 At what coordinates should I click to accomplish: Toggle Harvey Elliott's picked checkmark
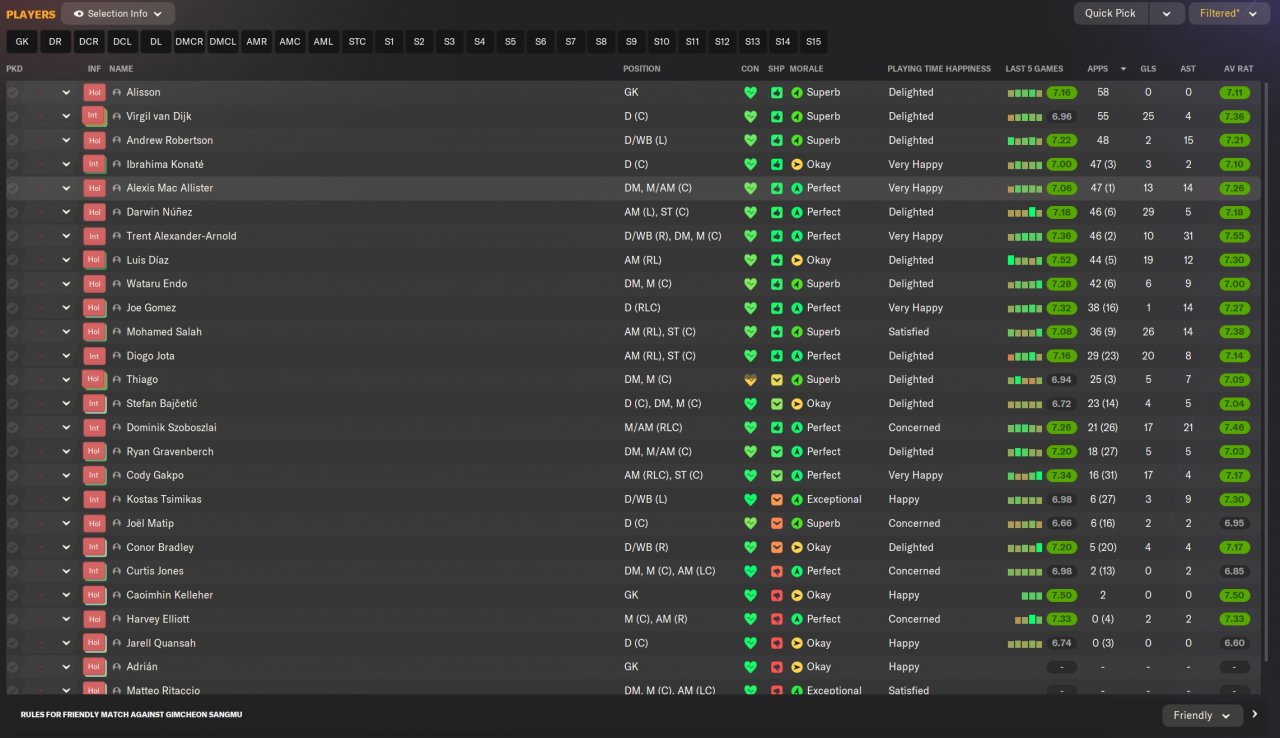click(x=13, y=619)
